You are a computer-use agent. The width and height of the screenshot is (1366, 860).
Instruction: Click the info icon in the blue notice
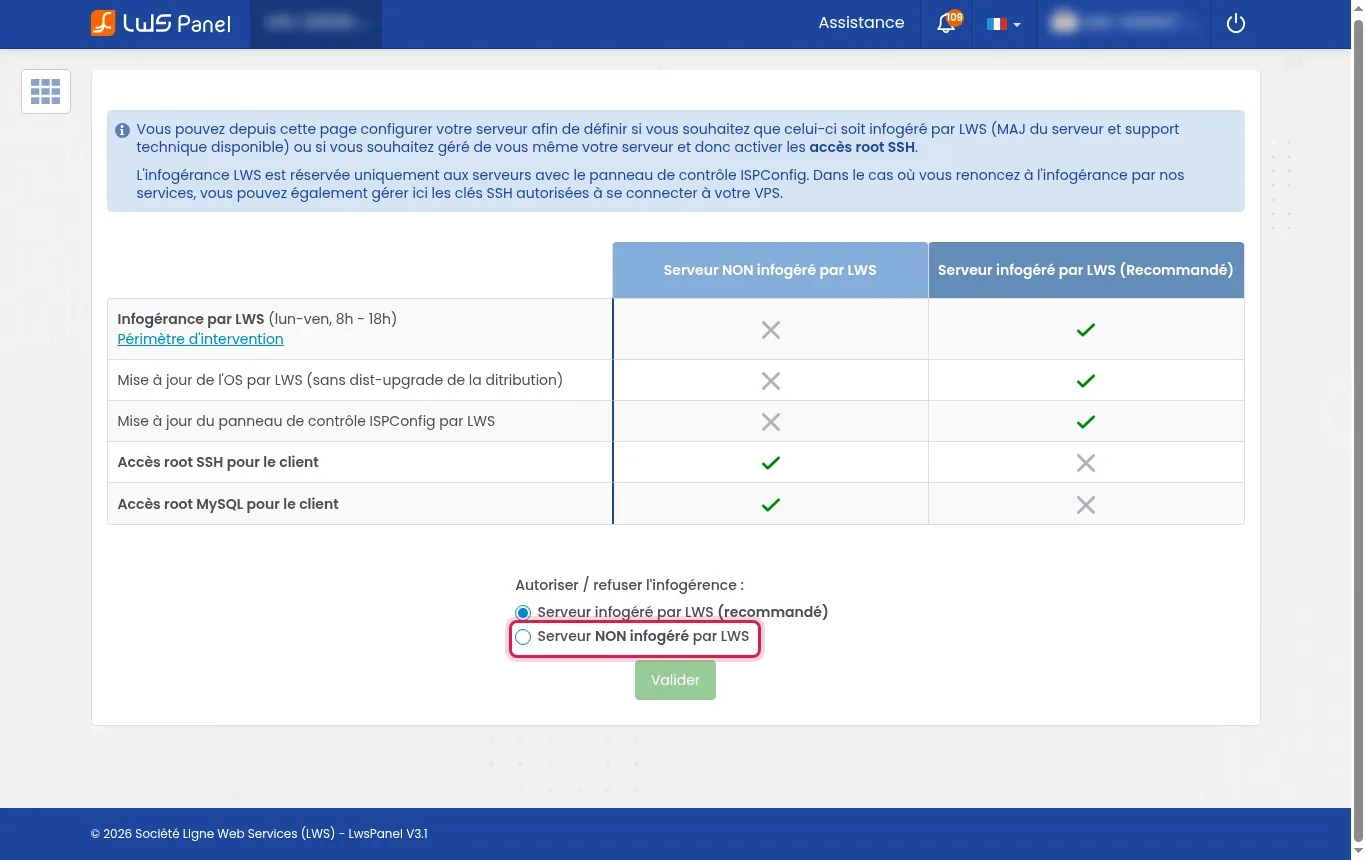pos(122,130)
